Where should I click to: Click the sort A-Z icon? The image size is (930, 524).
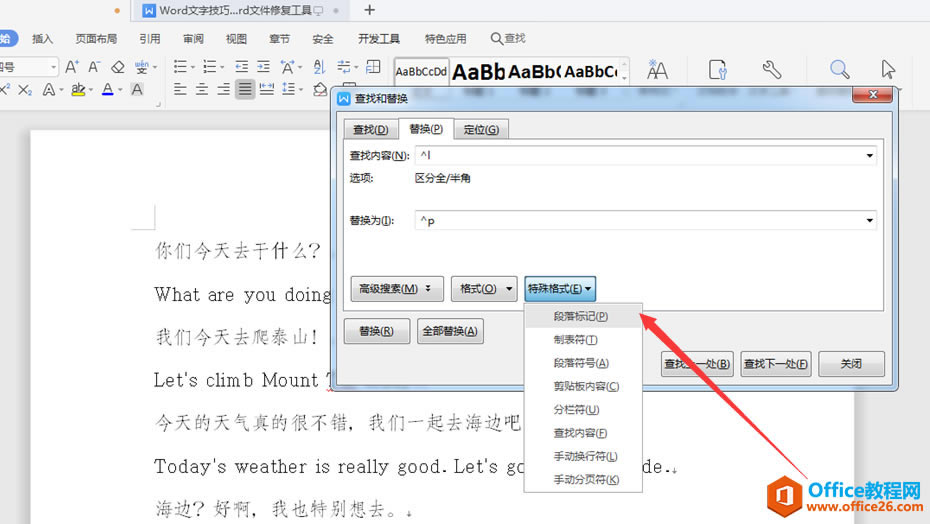[319, 66]
